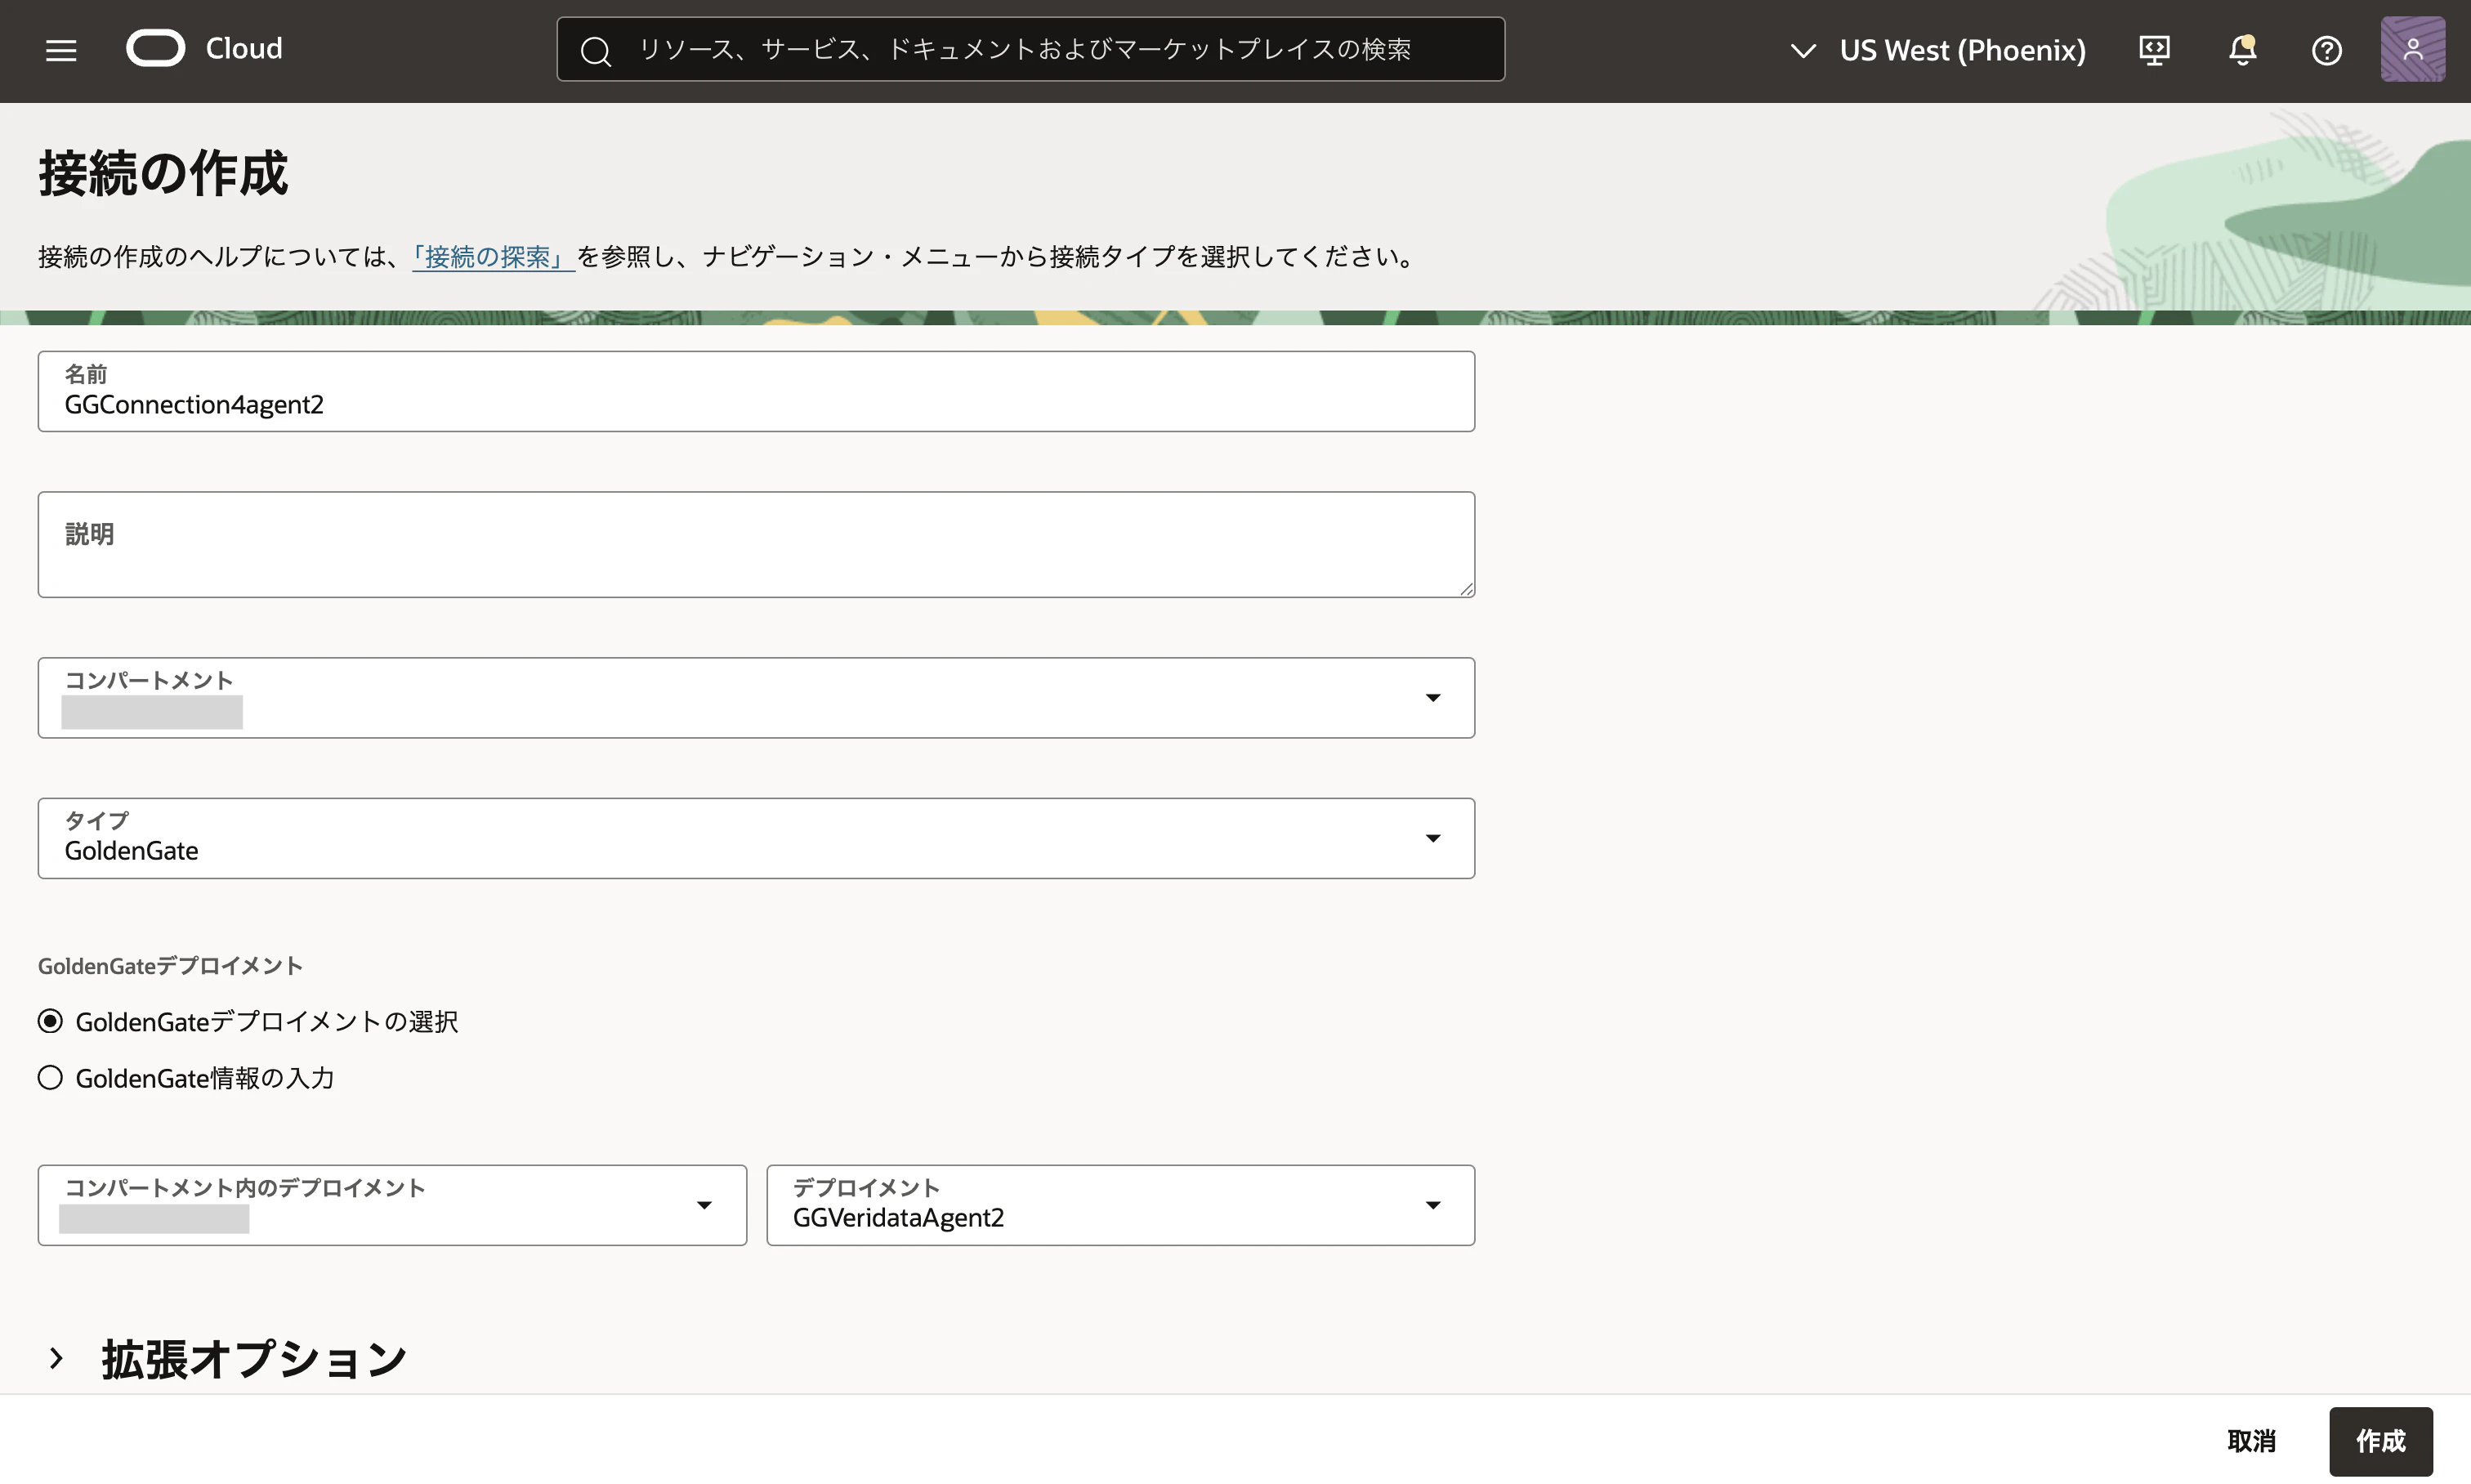The height and width of the screenshot is (1484, 2471).
Task: Open the Cloud Shell developer tools icon
Action: click(x=2154, y=50)
